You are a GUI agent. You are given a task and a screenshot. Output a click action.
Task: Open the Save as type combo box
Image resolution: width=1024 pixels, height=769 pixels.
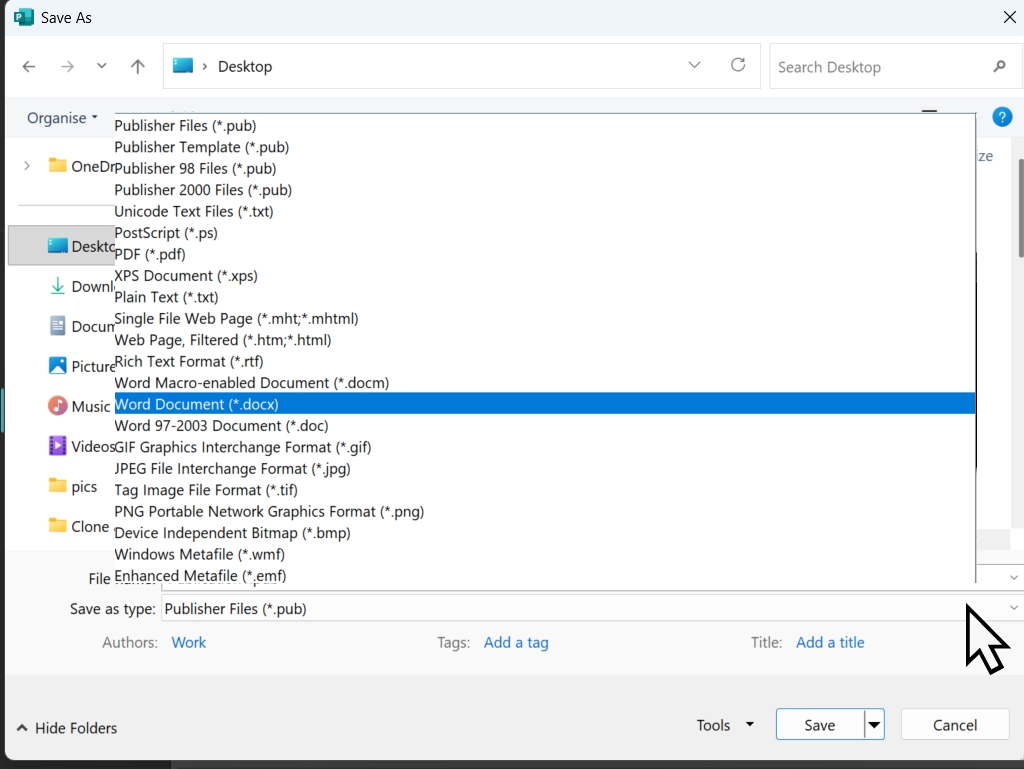(x=591, y=608)
